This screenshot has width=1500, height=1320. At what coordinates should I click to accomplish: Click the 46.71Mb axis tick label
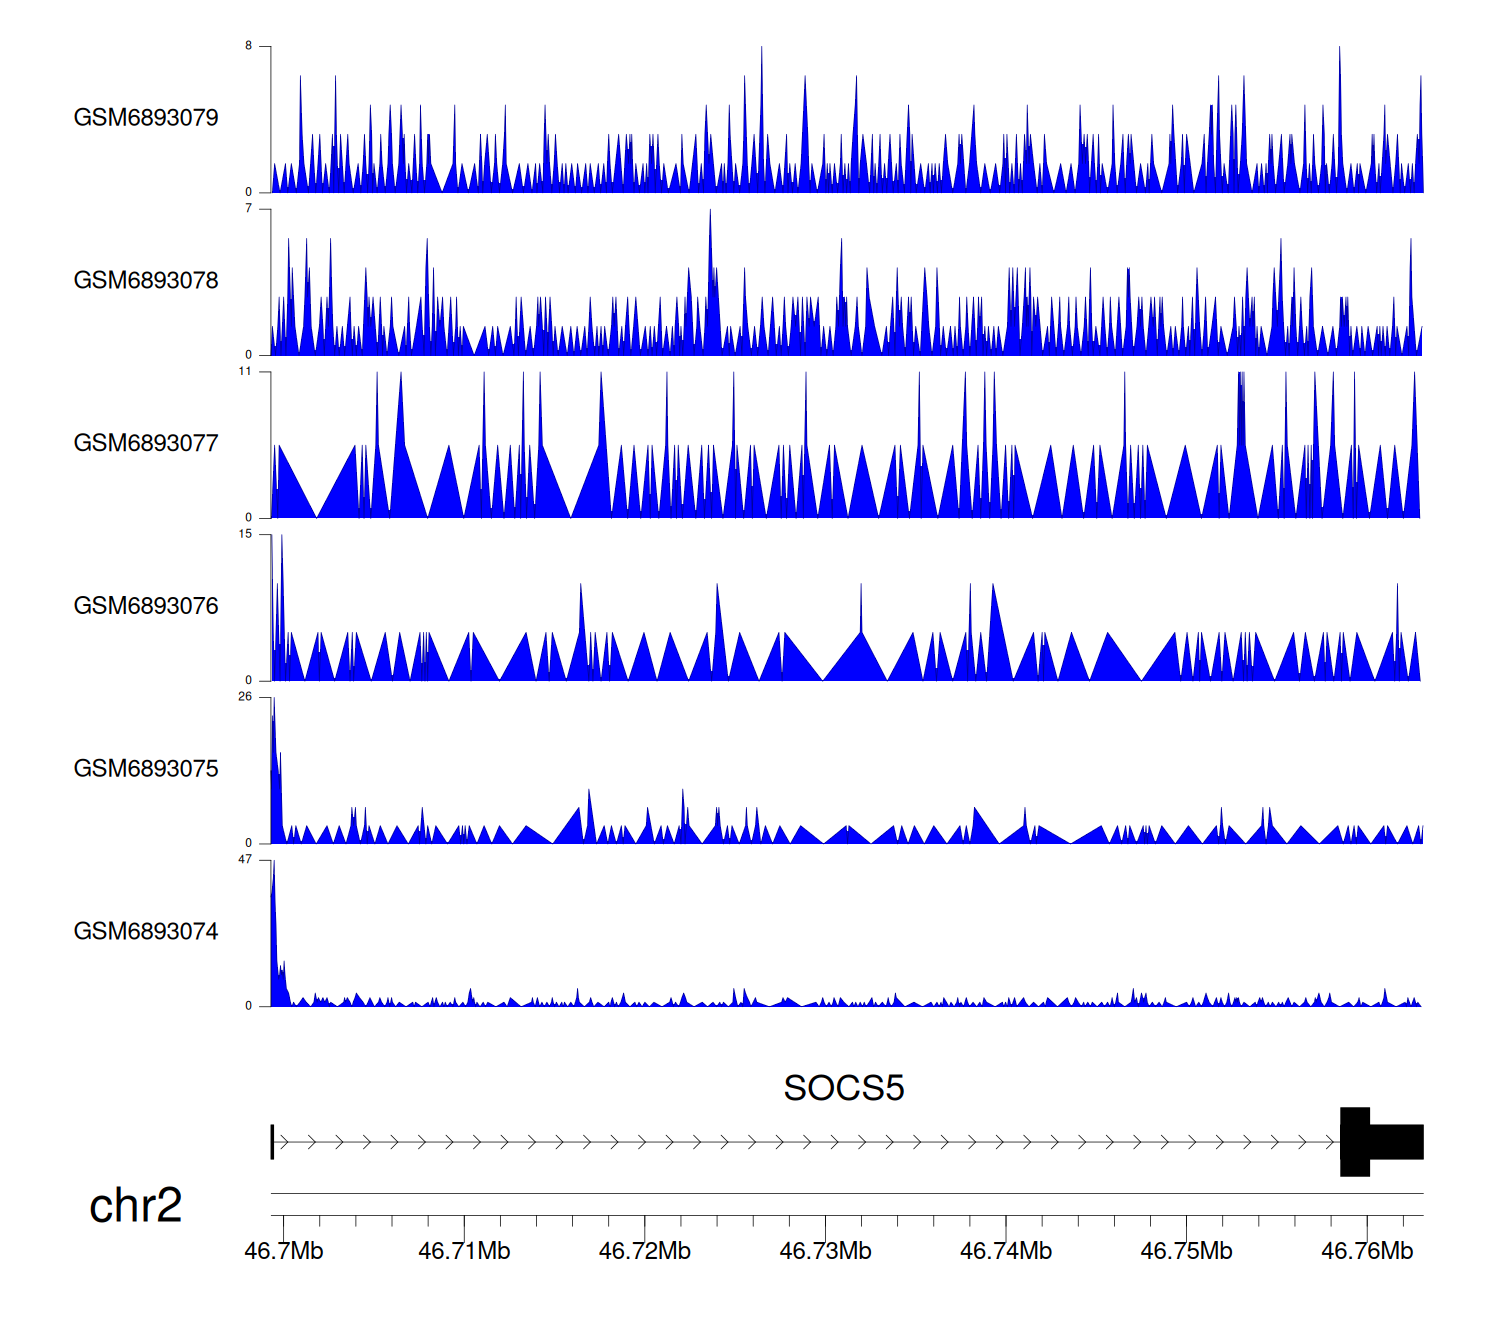(x=464, y=1251)
